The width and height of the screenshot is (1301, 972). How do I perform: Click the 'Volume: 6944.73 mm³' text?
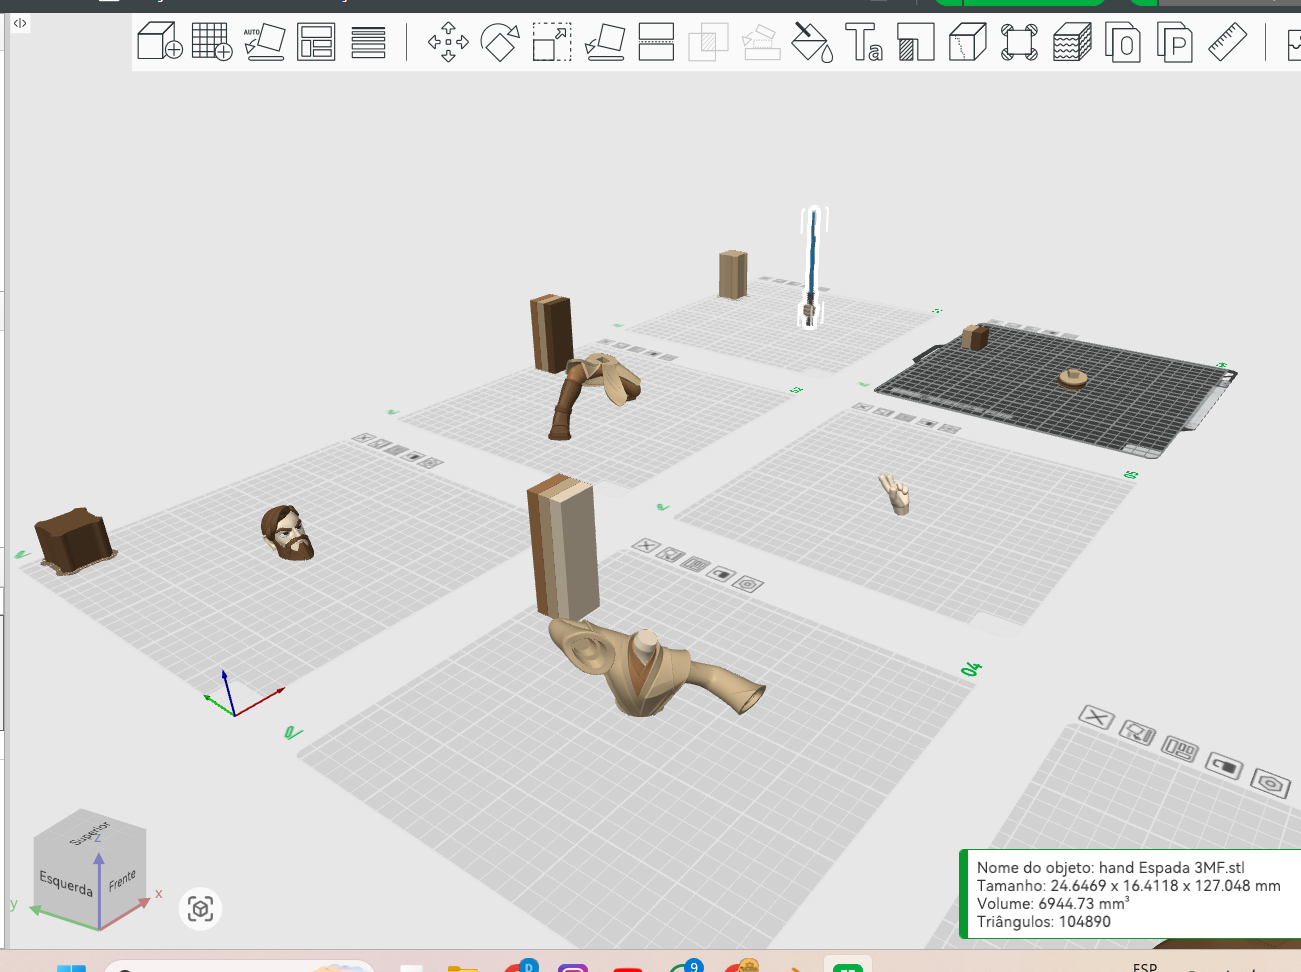click(1053, 904)
